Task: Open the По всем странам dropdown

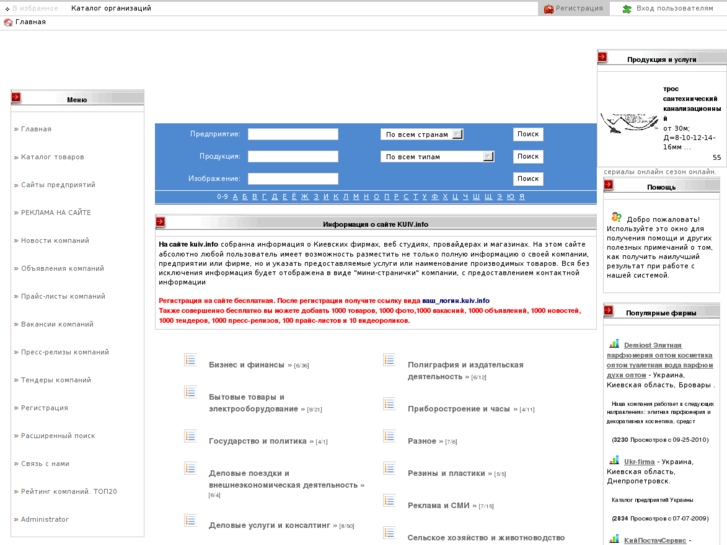Action: 422,135
